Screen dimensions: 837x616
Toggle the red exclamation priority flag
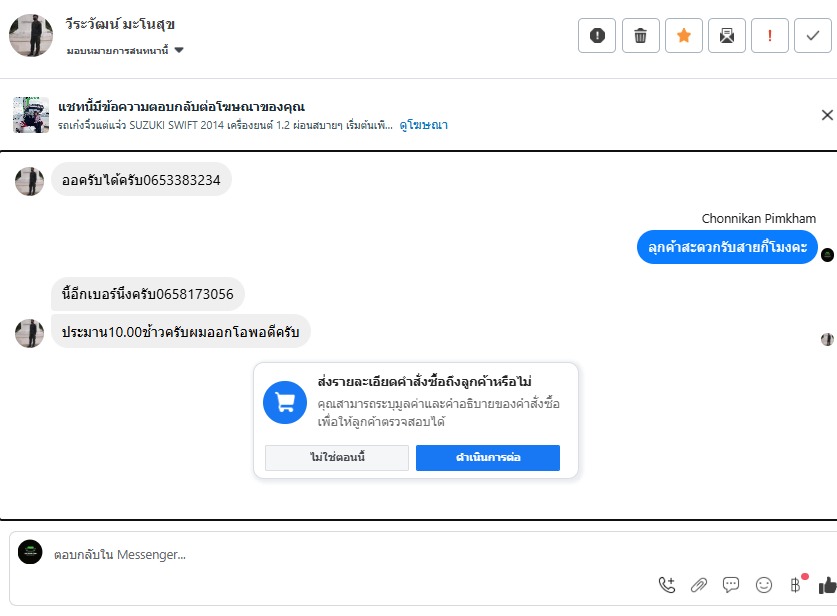coord(770,36)
